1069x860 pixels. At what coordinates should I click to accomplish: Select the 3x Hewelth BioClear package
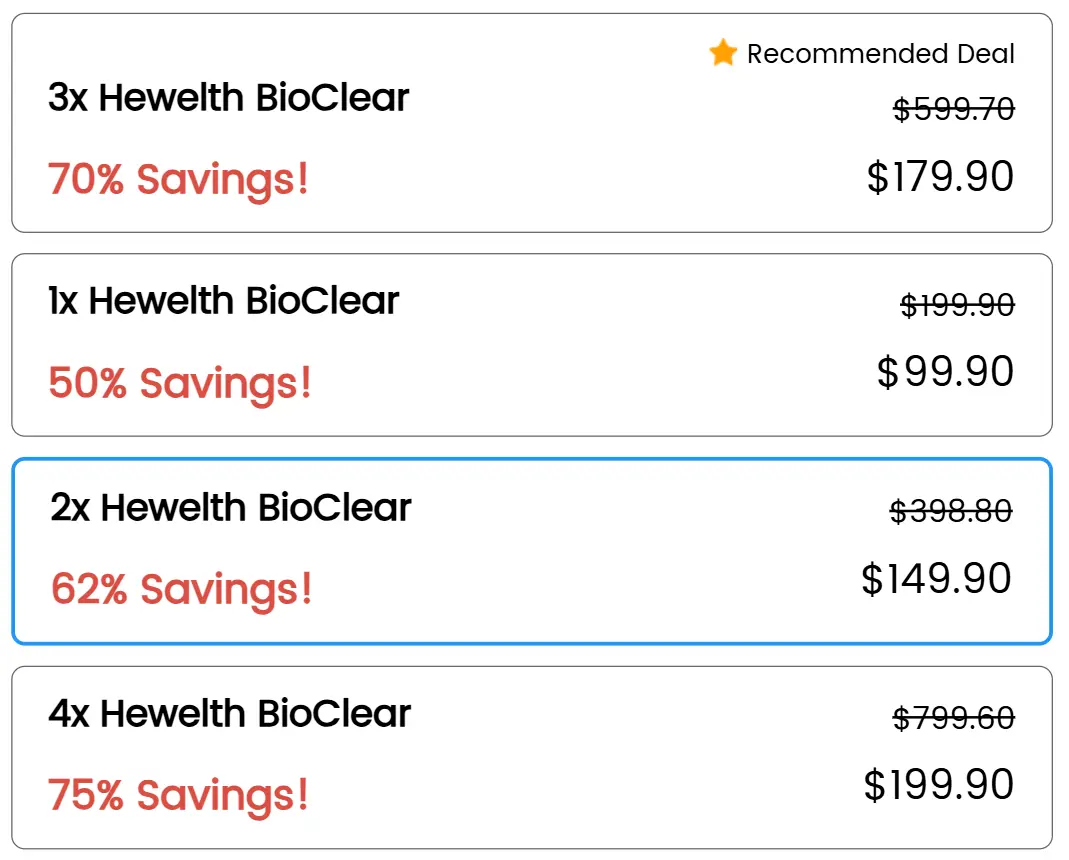coord(532,123)
